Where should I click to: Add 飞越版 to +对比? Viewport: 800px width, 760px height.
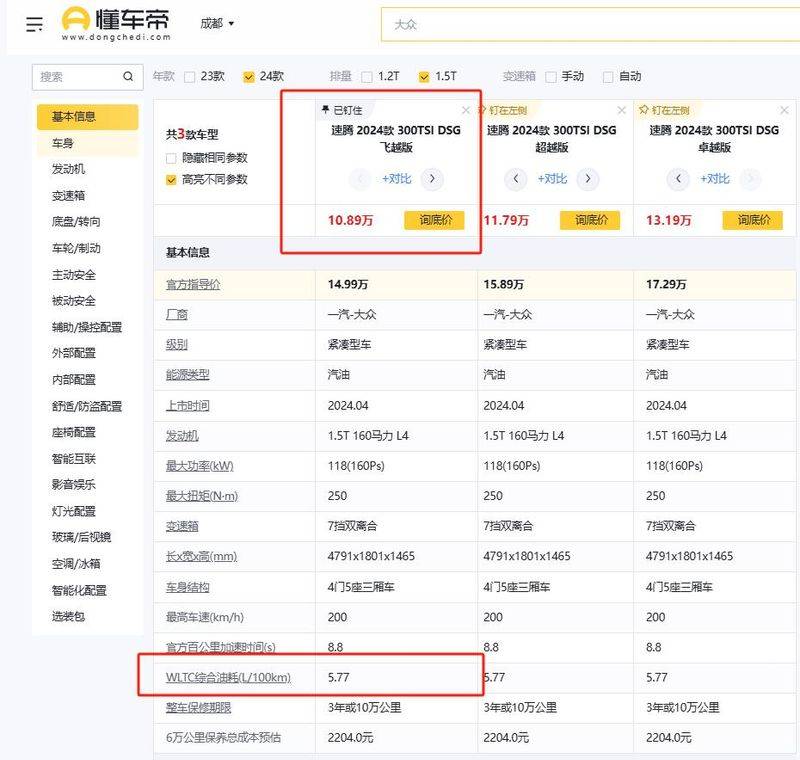396,179
